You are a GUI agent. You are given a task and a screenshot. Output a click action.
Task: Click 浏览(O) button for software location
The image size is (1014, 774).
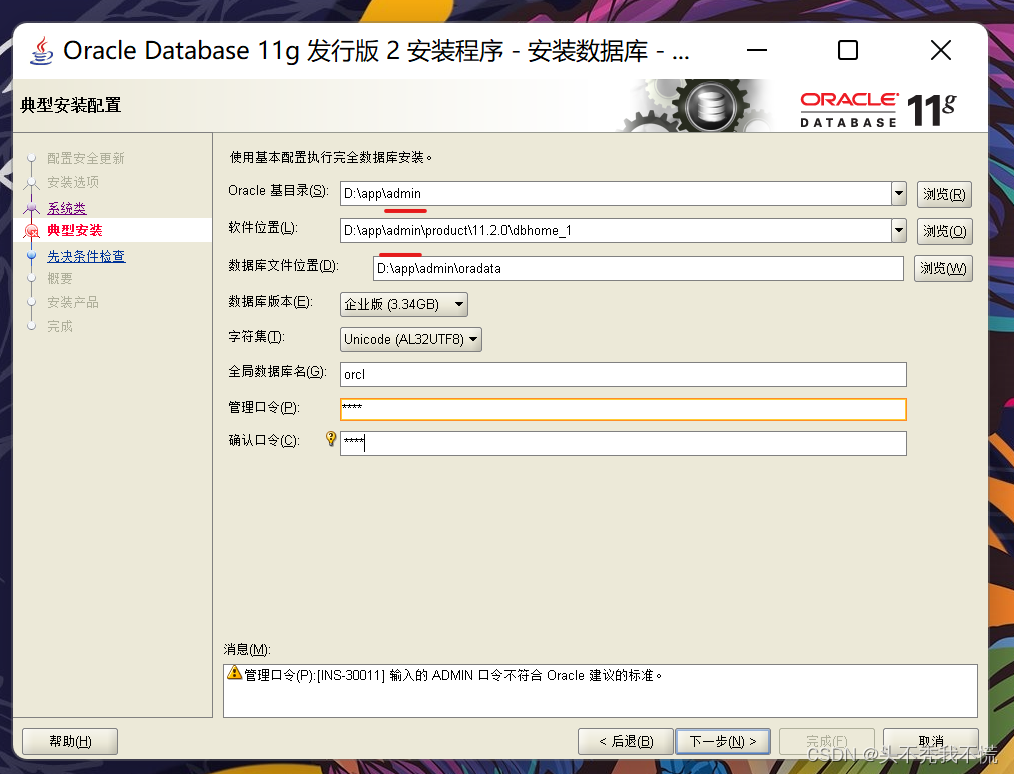pyautogui.click(x=944, y=231)
